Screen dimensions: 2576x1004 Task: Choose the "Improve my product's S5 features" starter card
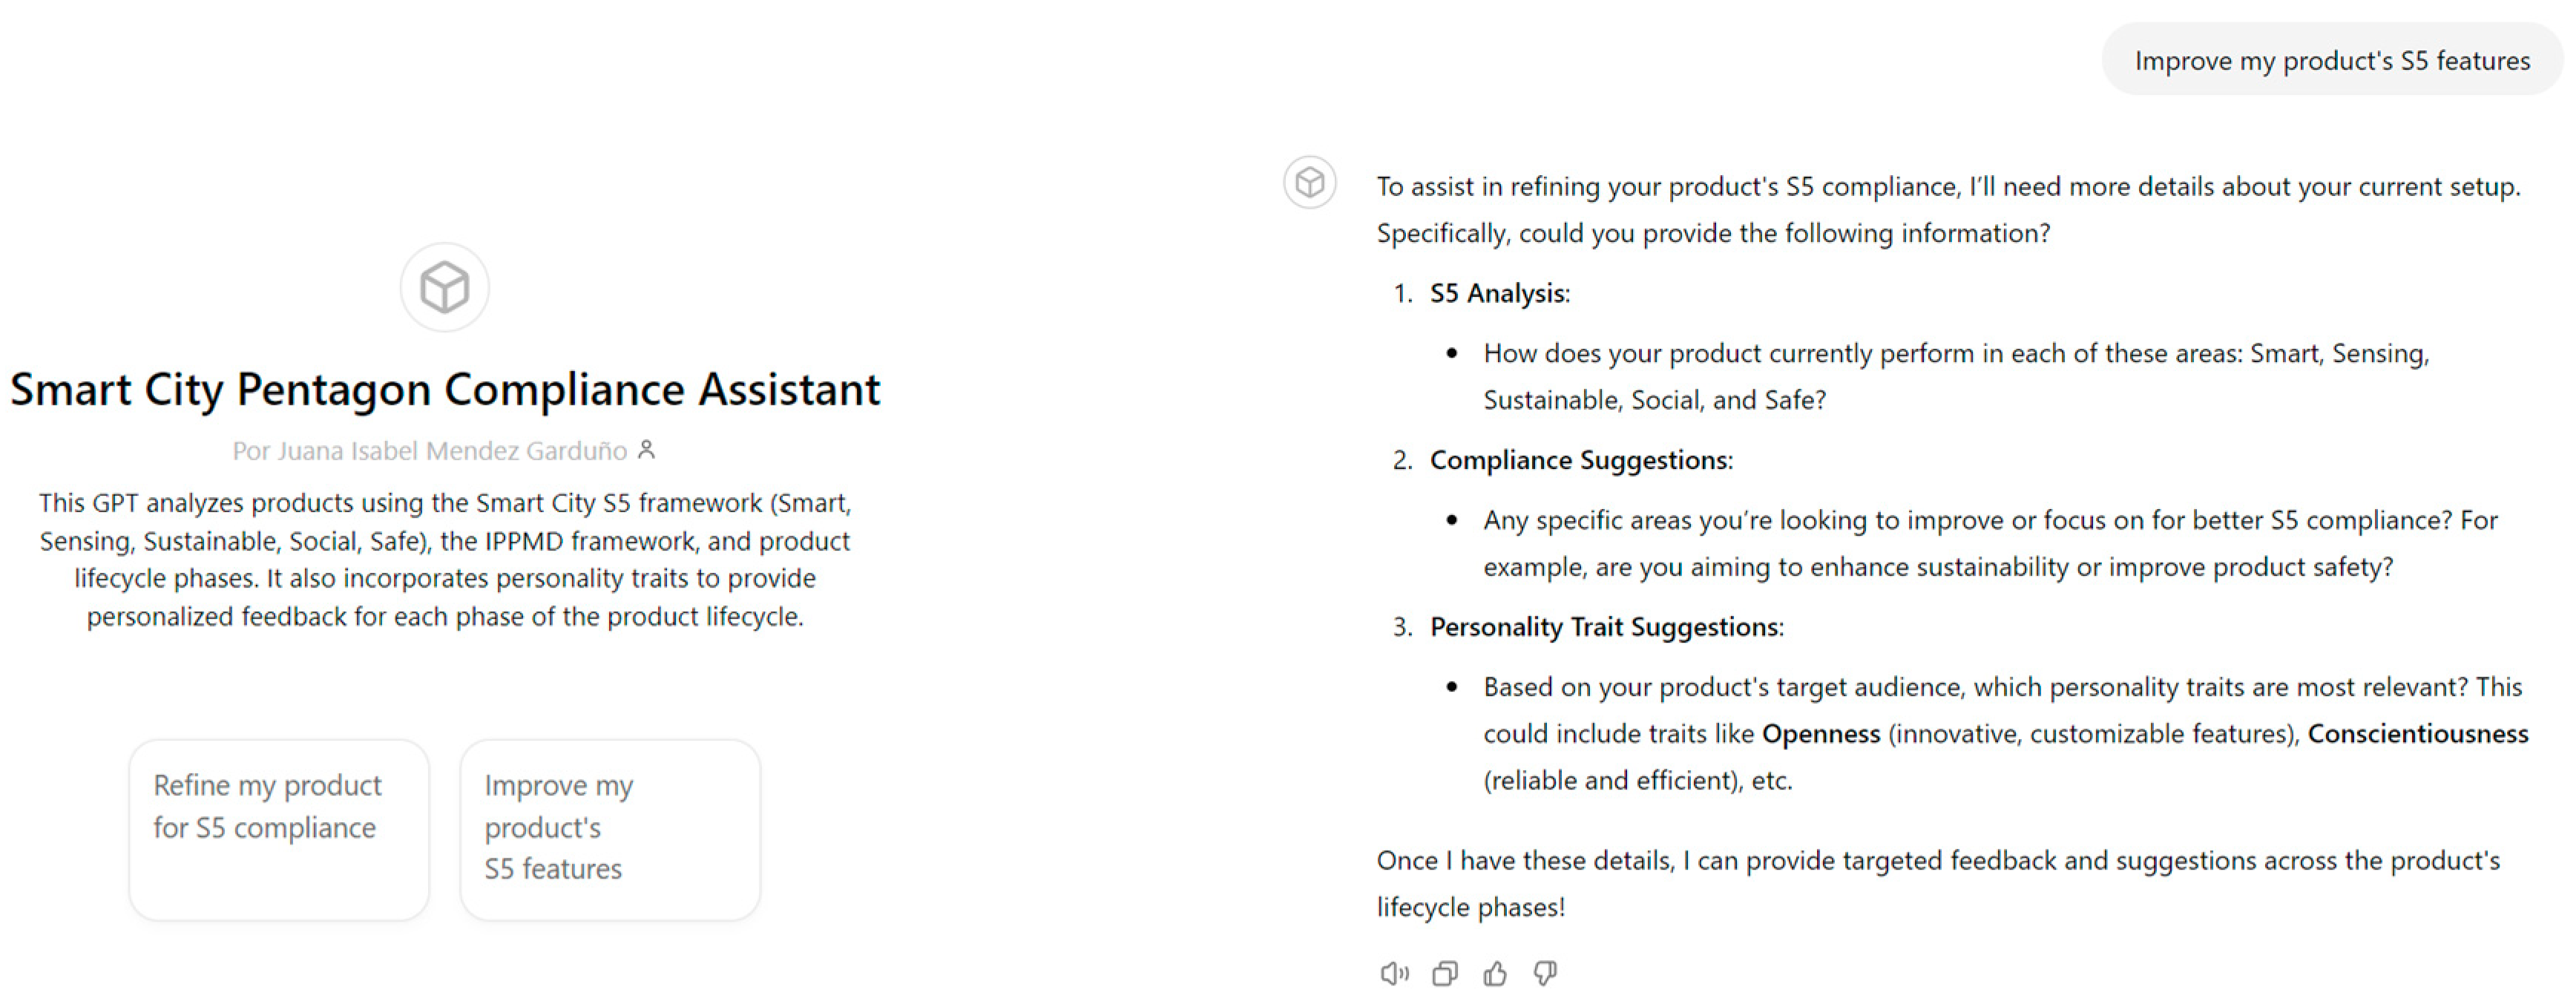610,829
